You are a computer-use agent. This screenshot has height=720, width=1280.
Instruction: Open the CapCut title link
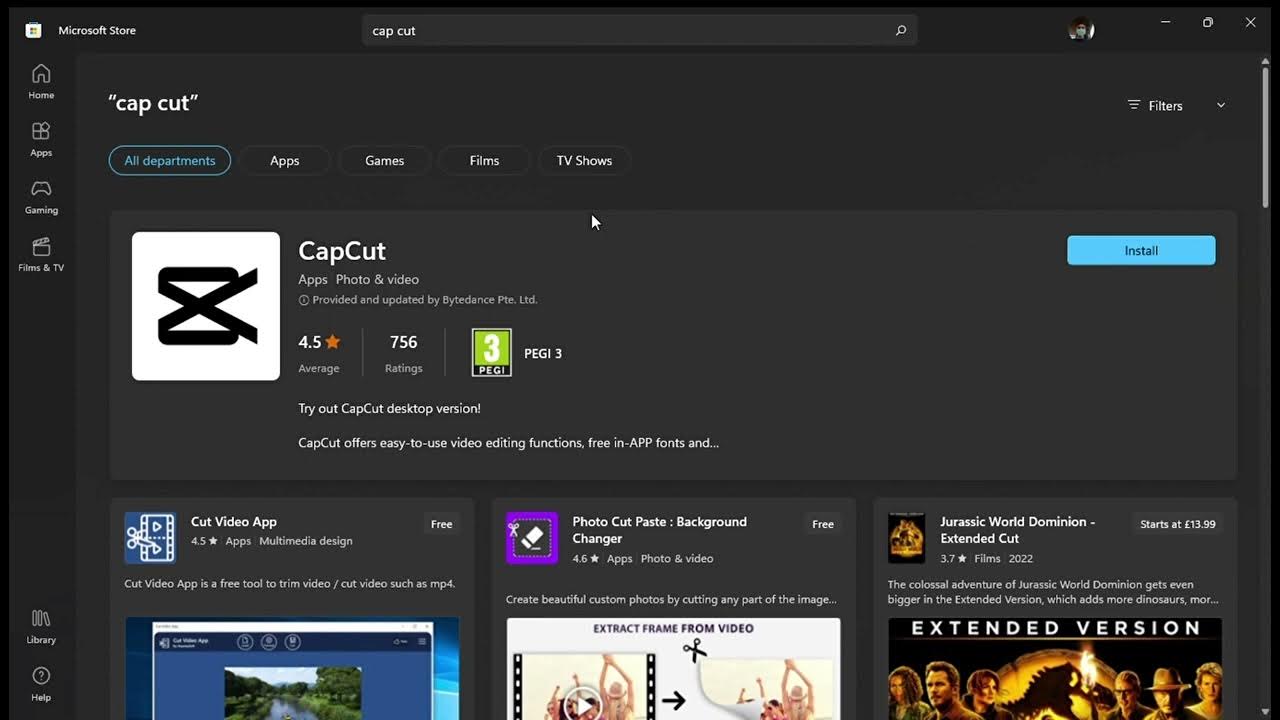click(x=342, y=251)
